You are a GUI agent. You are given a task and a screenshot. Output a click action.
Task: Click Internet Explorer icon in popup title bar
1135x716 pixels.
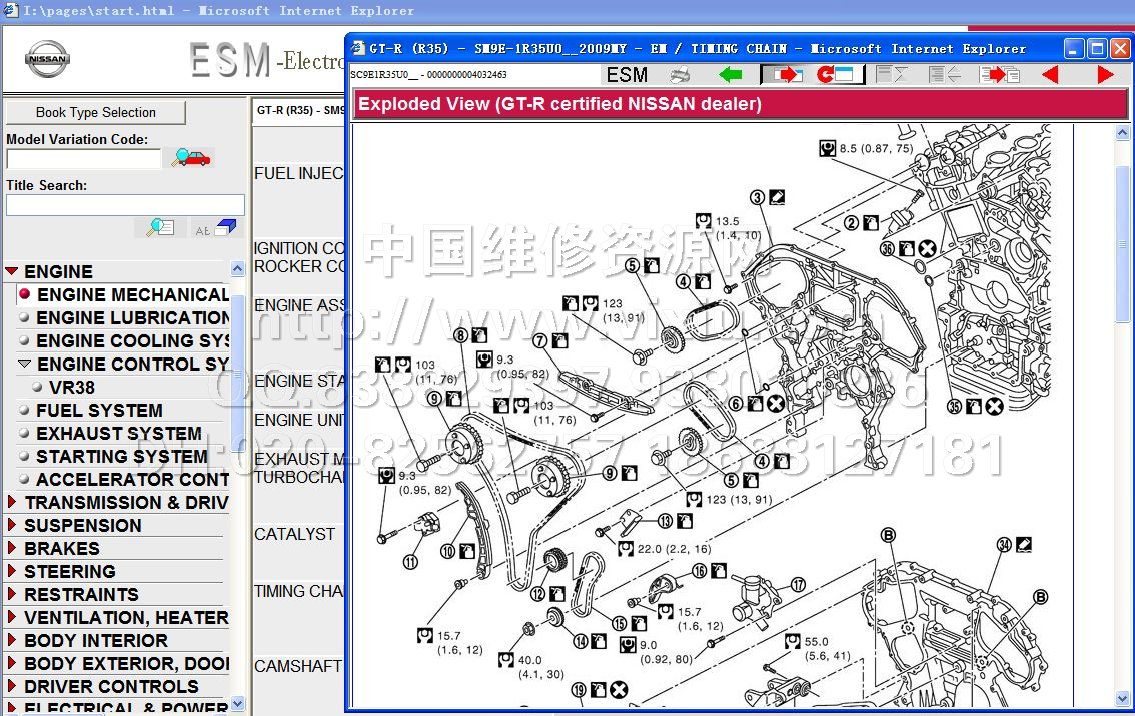[x=358, y=49]
